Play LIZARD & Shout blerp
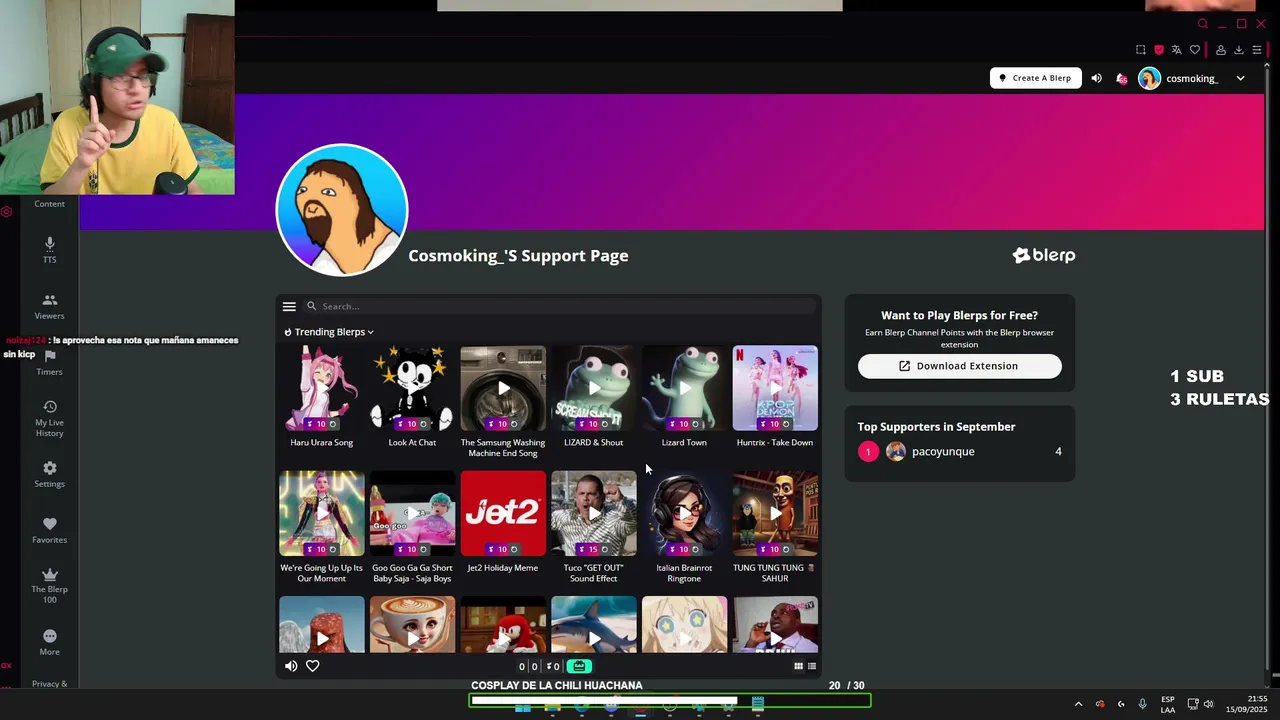The image size is (1280, 720). 594,388
